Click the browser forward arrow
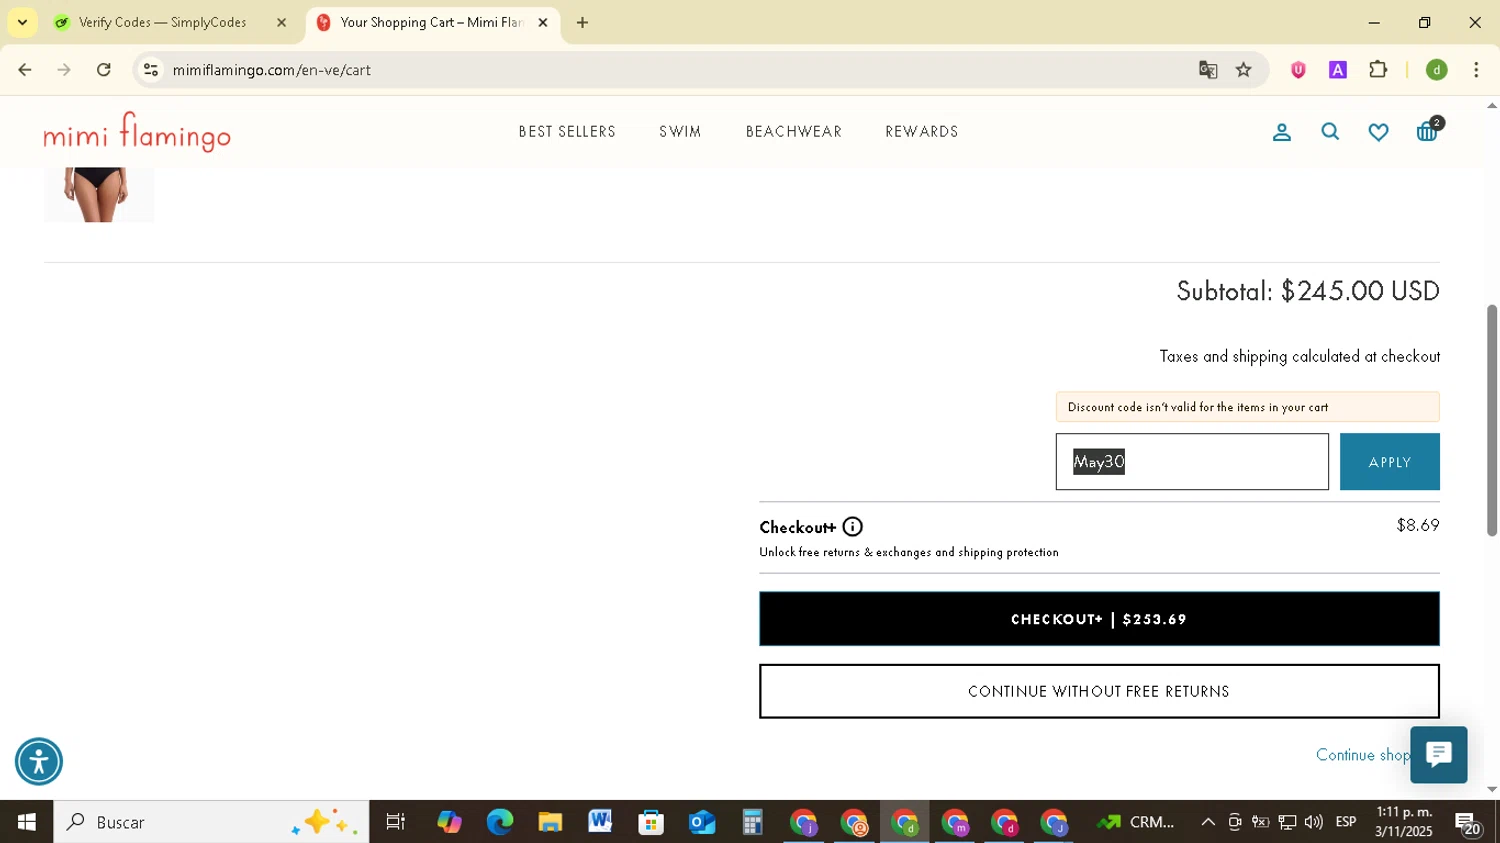The height and width of the screenshot is (843, 1500). click(x=64, y=70)
